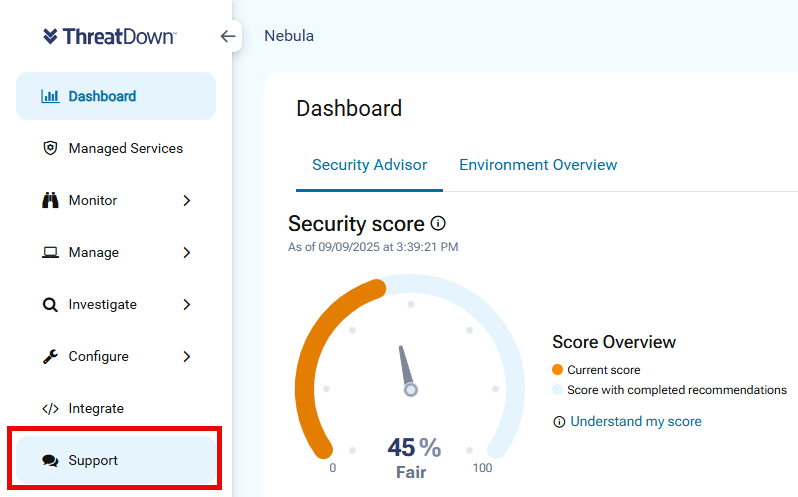The height and width of the screenshot is (497, 798).
Task: Click the ThreatDown logo
Action: coord(109,36)
